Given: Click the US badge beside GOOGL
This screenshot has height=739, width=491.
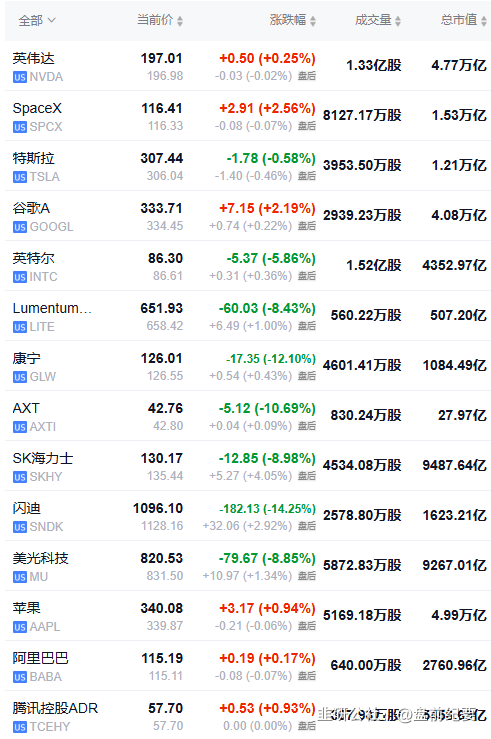Looking at the screenshot, I should click(20, 227).
